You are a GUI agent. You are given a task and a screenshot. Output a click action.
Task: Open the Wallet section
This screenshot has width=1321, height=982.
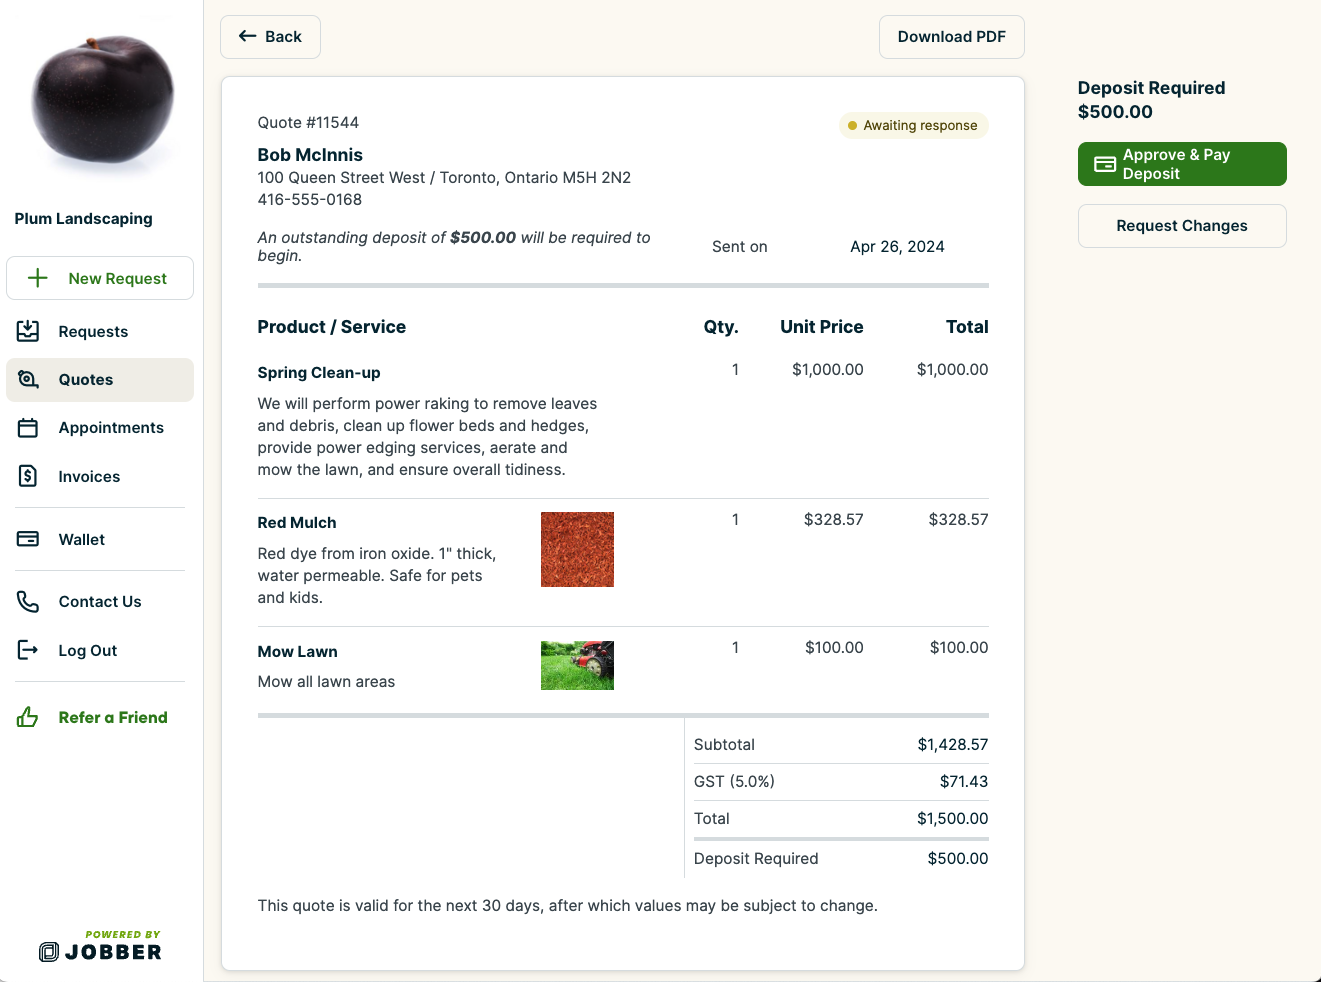point(29,539)
